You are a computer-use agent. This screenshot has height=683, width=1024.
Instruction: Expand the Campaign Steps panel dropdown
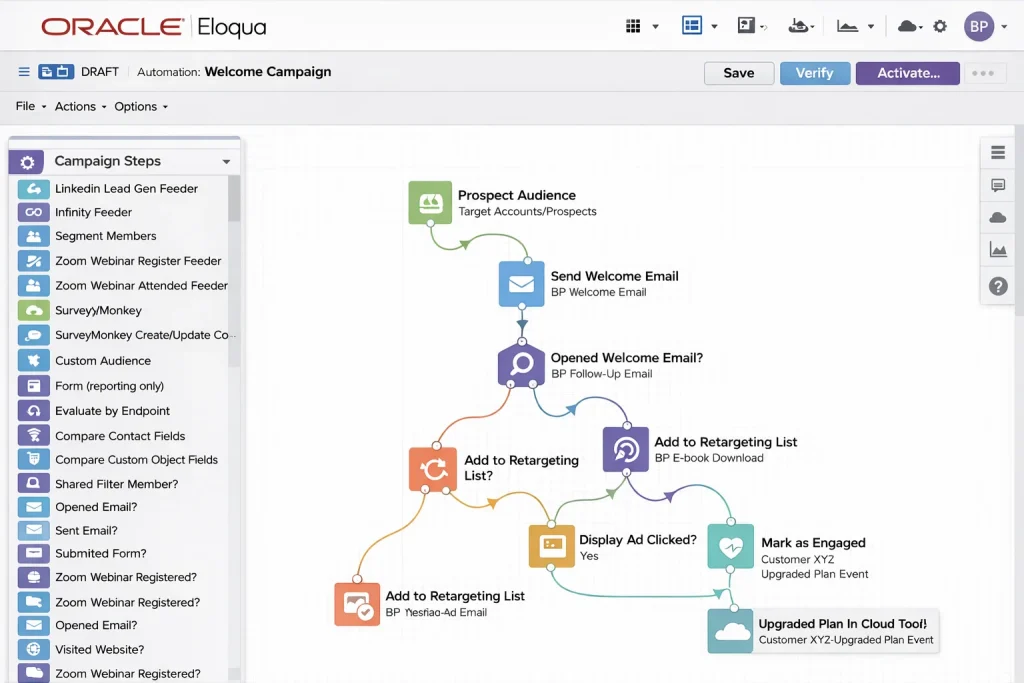(226, 162)
